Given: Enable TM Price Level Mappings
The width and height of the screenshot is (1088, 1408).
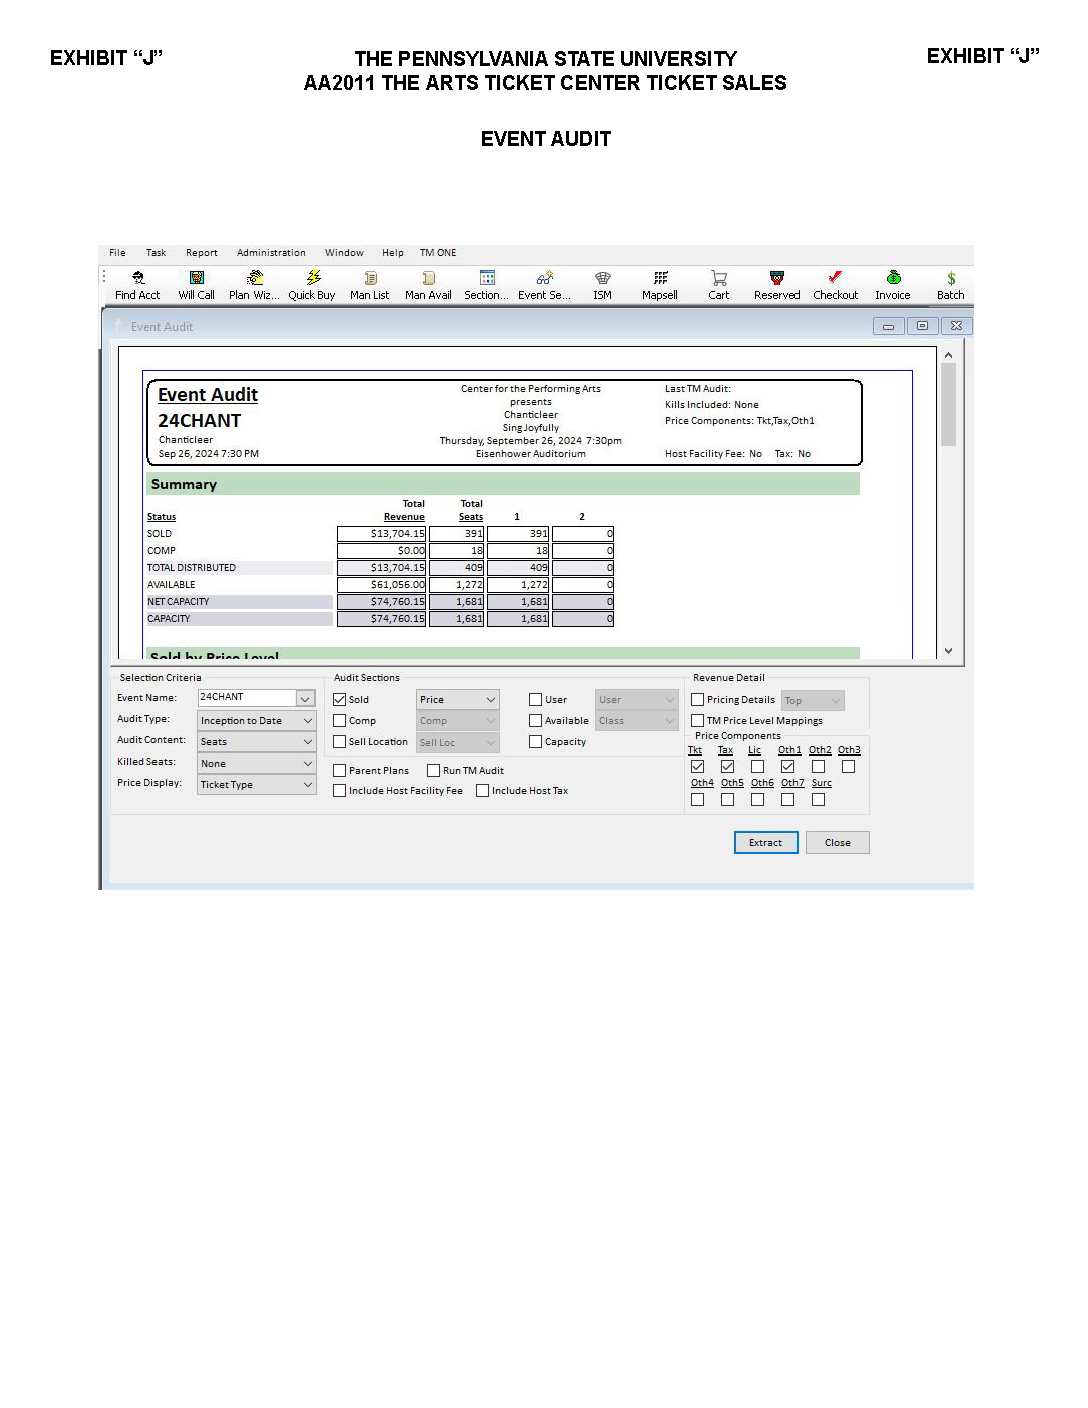Looking at the screenshot, I should 698,721.
